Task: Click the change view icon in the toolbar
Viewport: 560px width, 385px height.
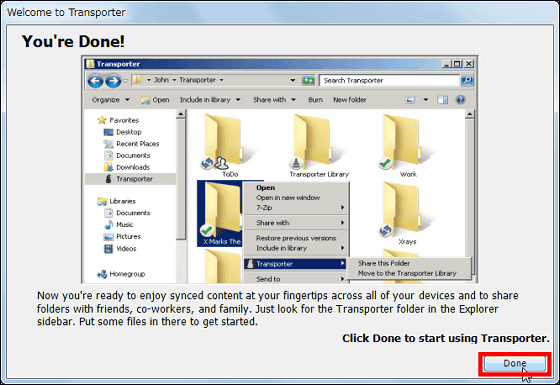Action: (x=410, y=100)
